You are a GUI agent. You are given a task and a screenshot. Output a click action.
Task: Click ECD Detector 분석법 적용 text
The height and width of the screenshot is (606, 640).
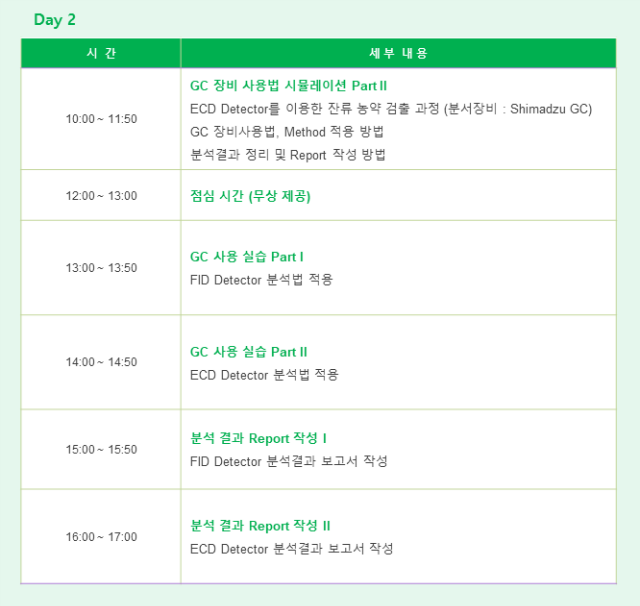pos(264,375)
